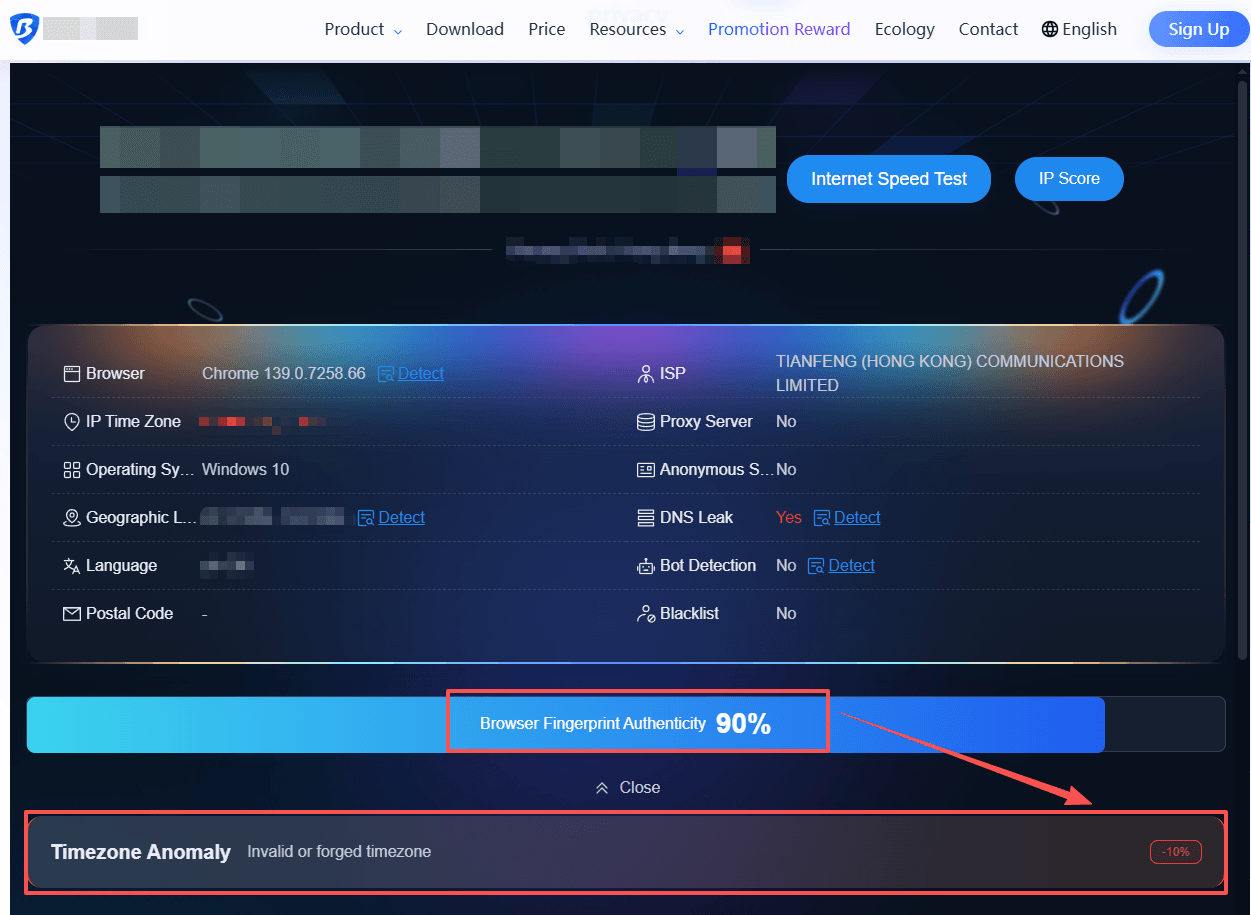Click the Geographic Location pin icon
Viewport: 1251px width, 915px height.
(71, 518)
